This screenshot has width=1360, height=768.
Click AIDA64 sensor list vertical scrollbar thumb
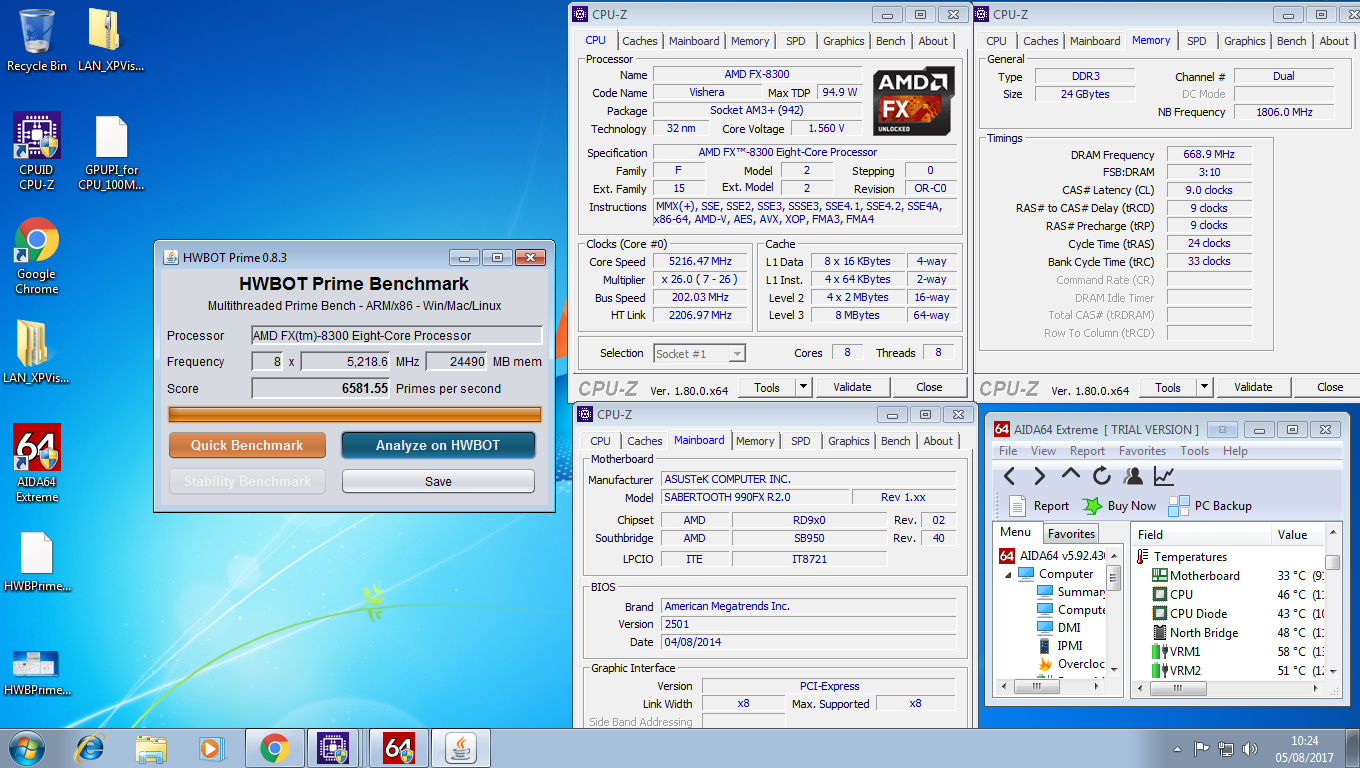coord(1332,562)
